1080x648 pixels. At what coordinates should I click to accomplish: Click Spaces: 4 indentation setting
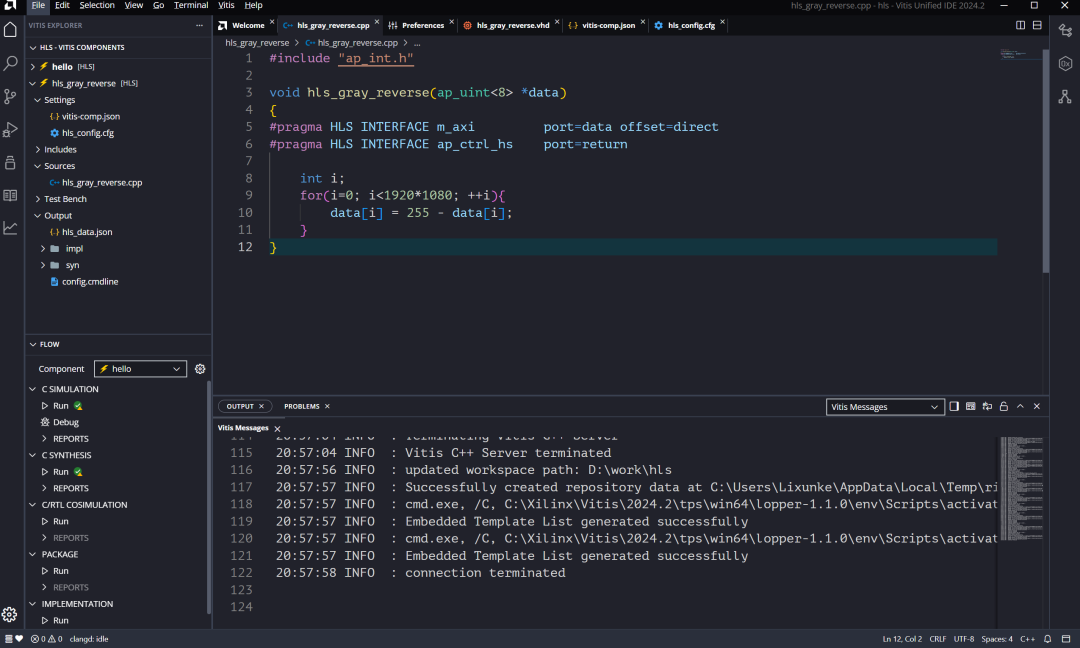[997, 639]
